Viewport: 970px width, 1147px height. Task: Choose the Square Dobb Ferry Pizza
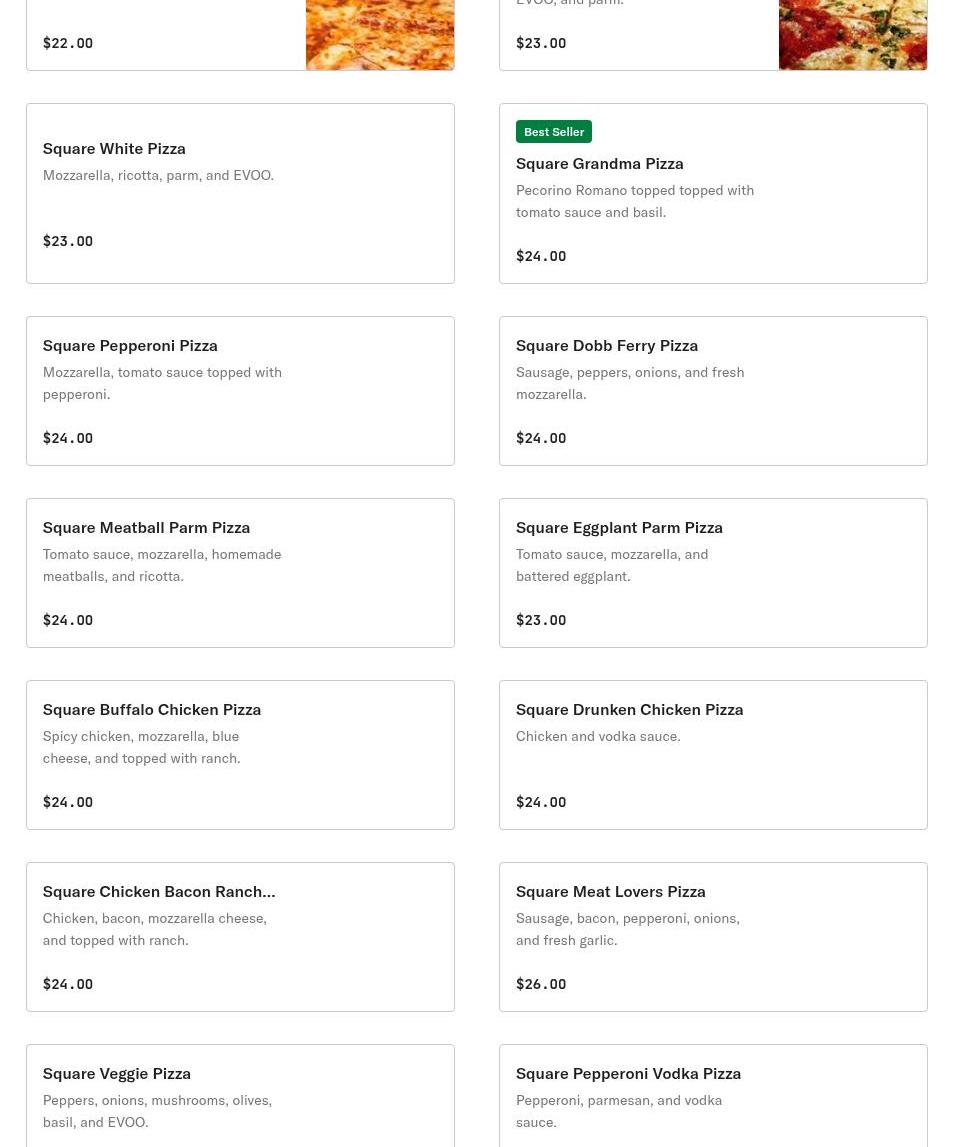click(x=606, y=345)
